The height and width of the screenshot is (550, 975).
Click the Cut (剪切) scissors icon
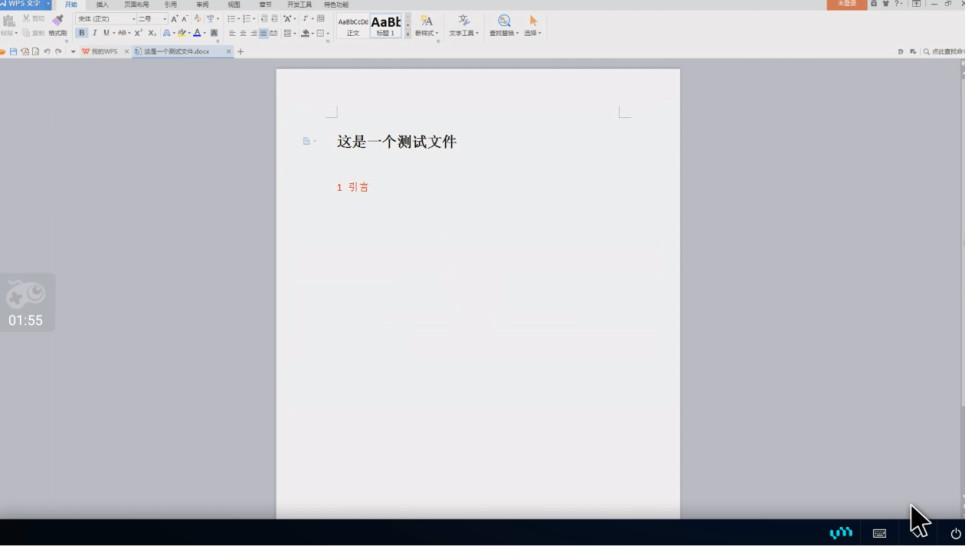(26, 19)
